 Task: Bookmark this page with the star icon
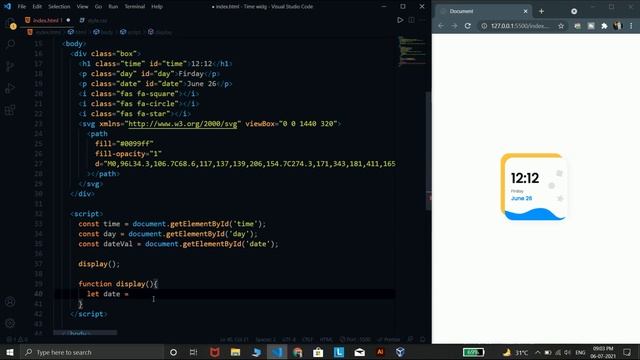[x=561, y=26]
